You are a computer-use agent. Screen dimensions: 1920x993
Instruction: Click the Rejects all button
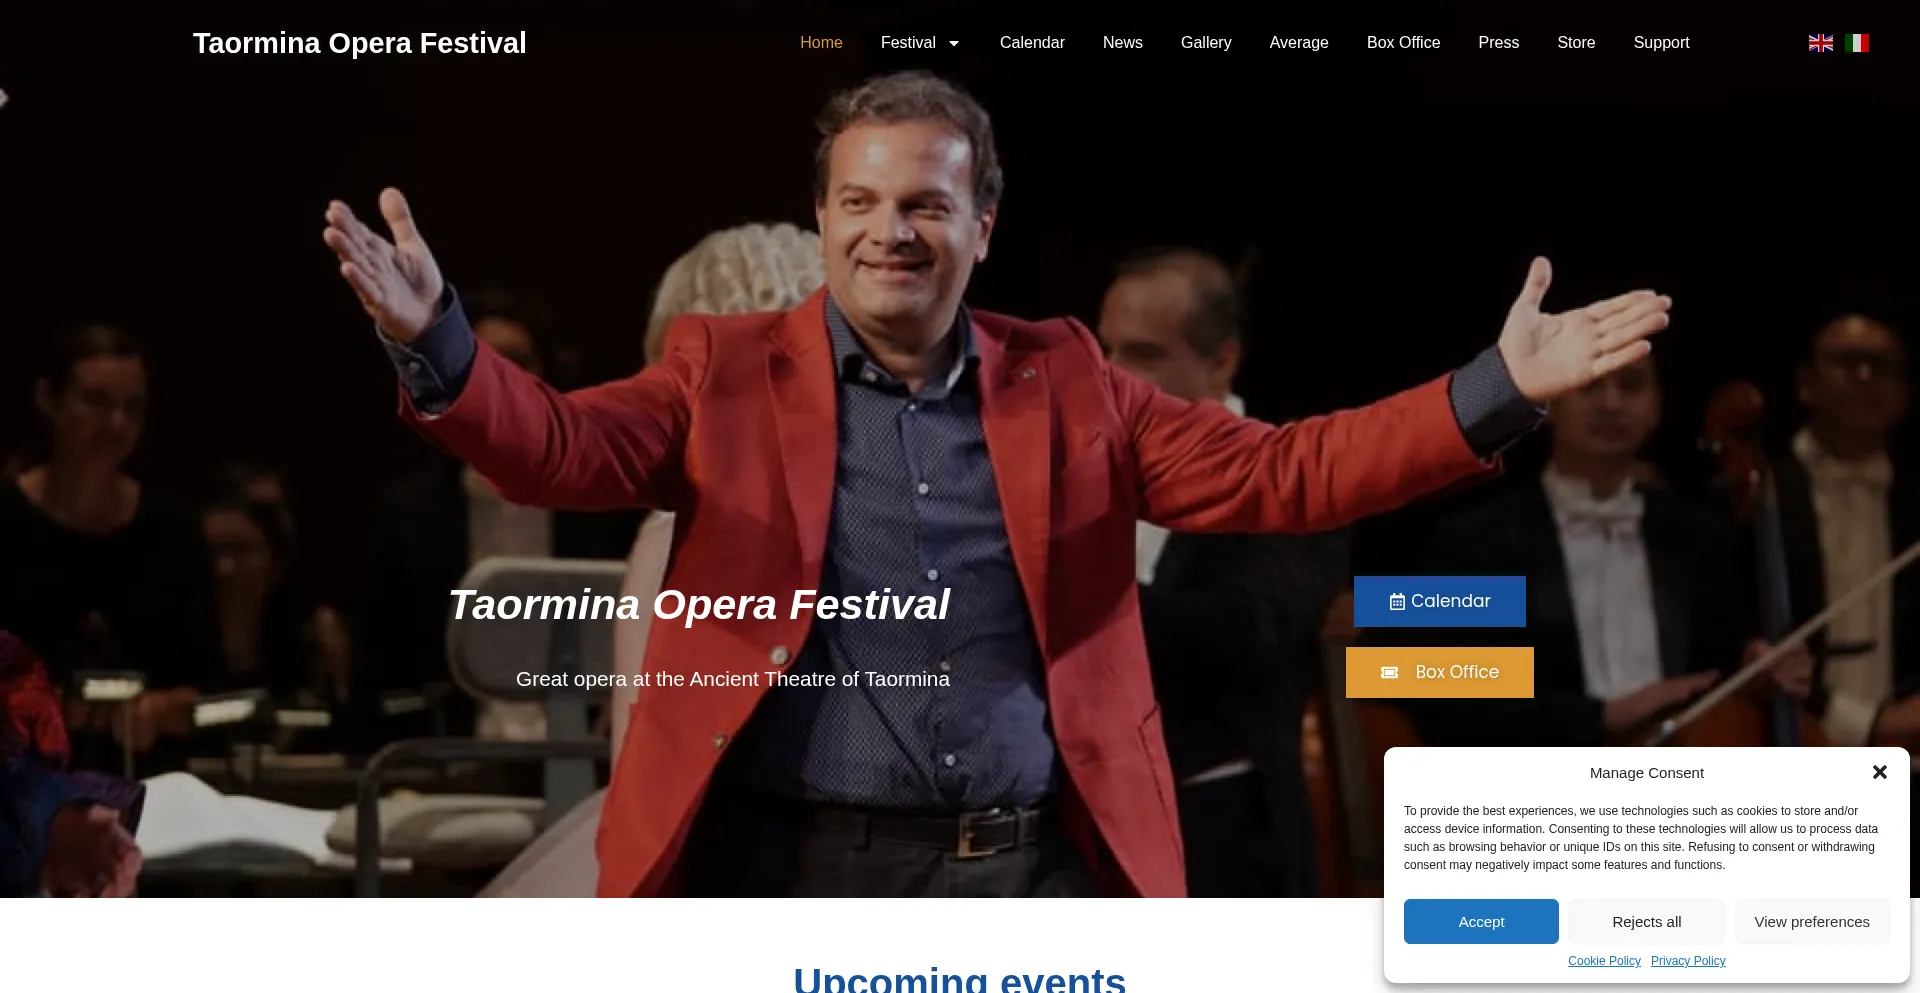coord(1646,922)
